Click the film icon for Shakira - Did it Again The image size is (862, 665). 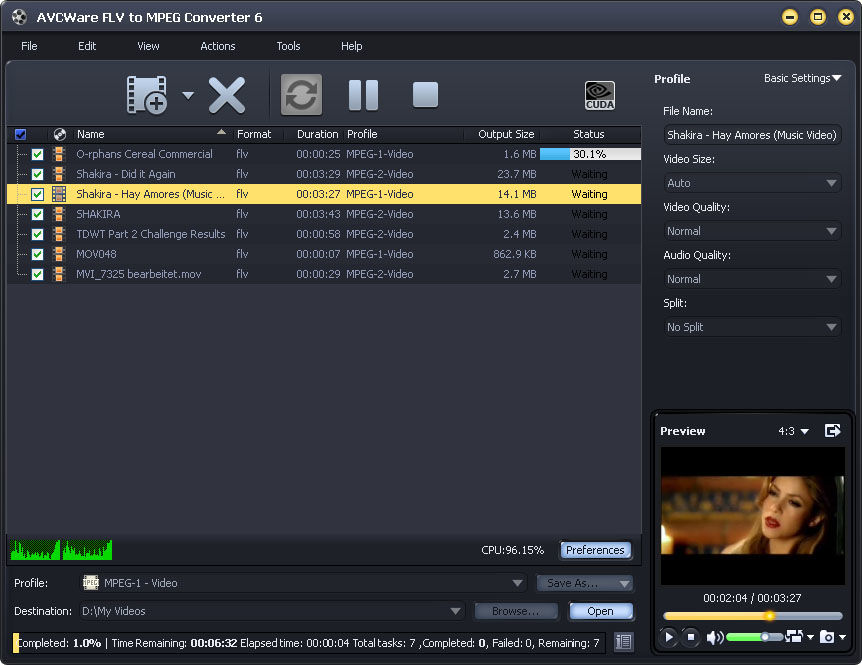point(59,174)
